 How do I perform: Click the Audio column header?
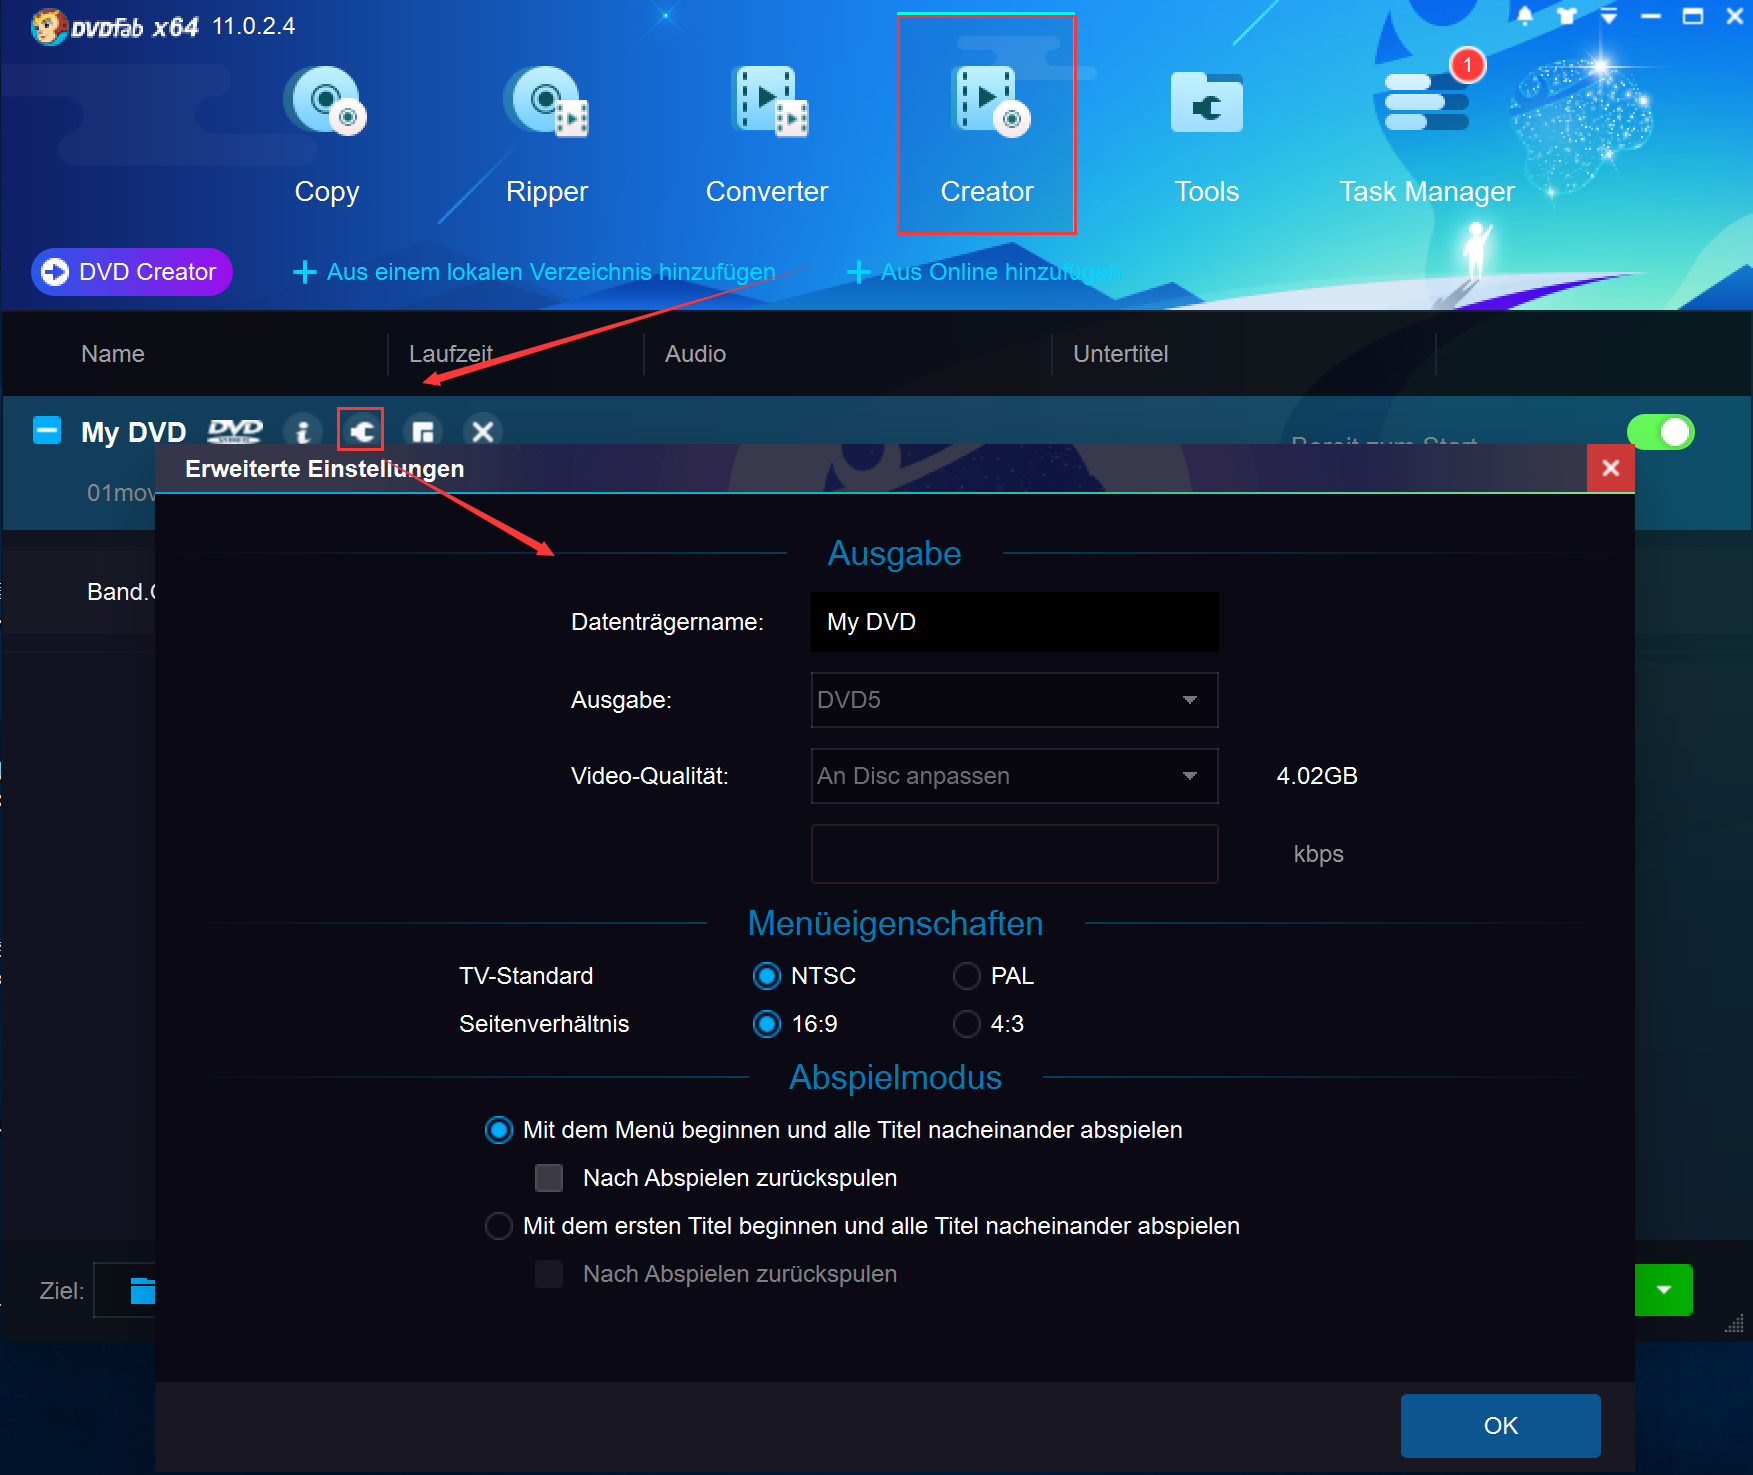coord(696,354)
